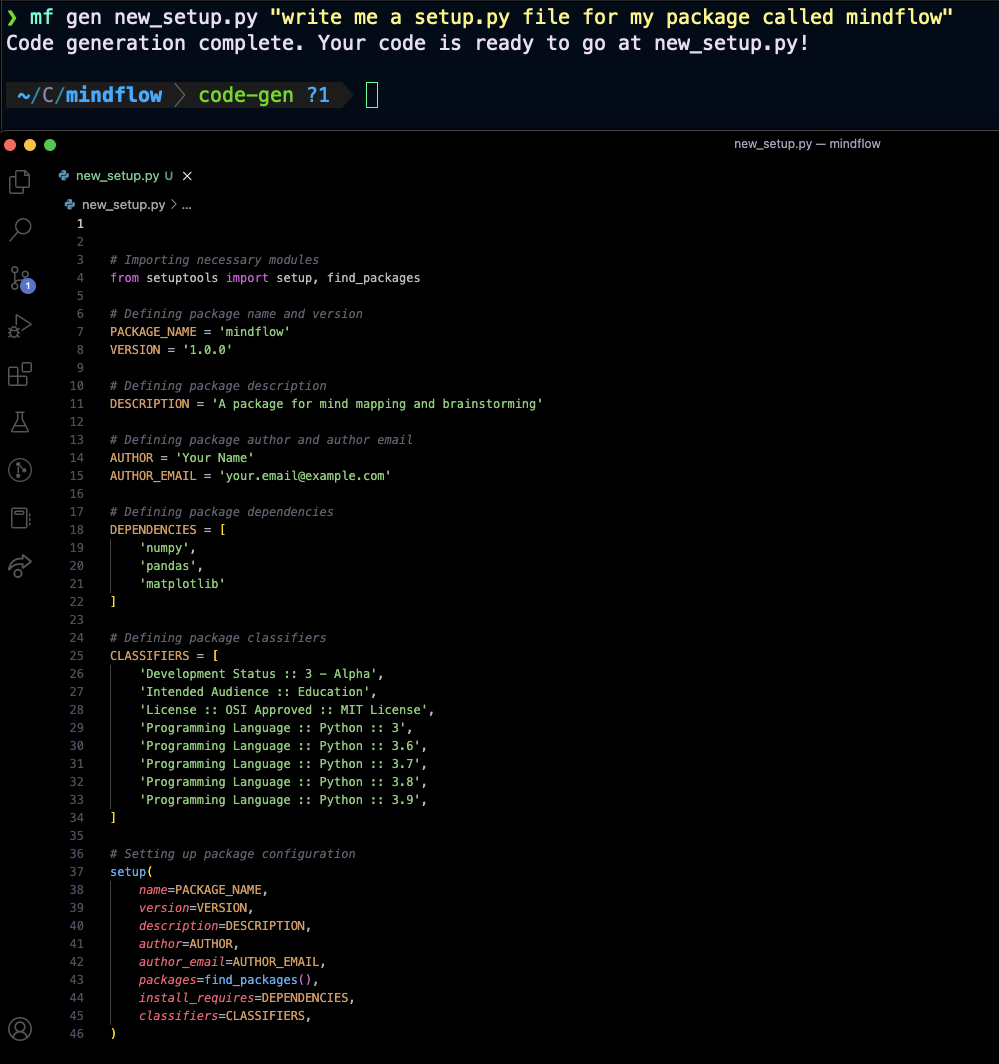Click the circular Git graph icon in sidebar
The width and height of the screenshot is (999, 1064).
pos(20,470)
